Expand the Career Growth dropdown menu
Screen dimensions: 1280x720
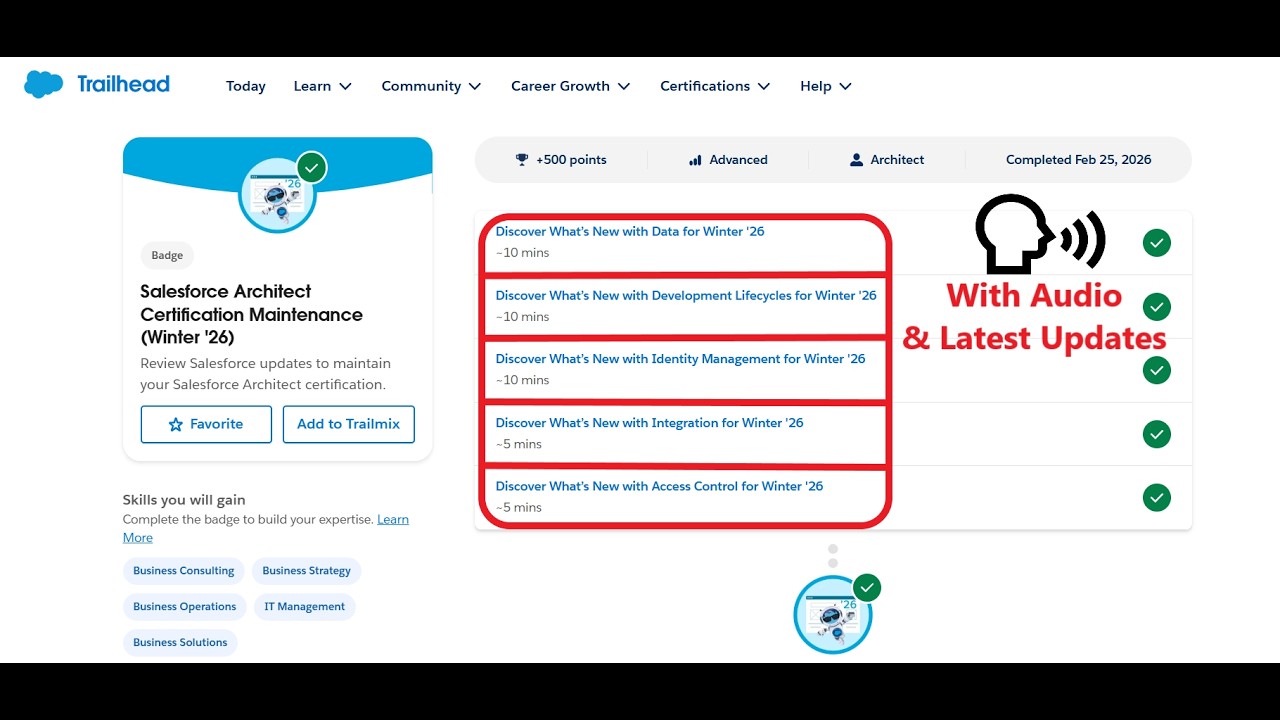(x=571, y=86)
